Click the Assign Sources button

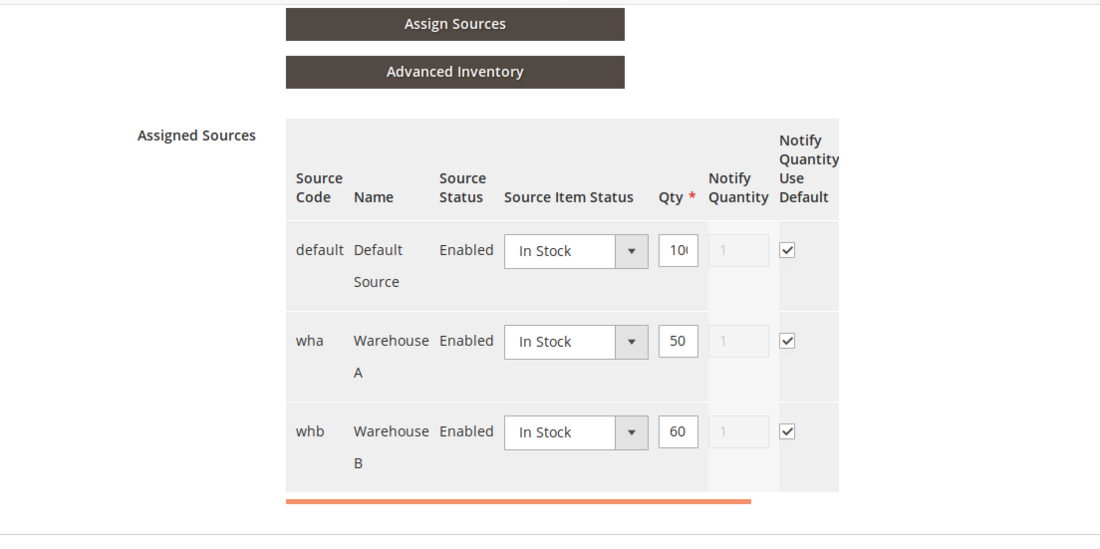pyautogui.click(x=455, y=24)
